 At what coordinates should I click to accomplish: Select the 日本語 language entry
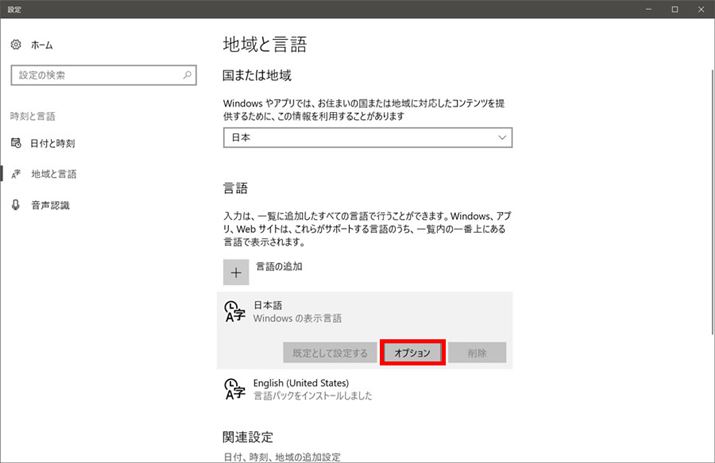365,330
